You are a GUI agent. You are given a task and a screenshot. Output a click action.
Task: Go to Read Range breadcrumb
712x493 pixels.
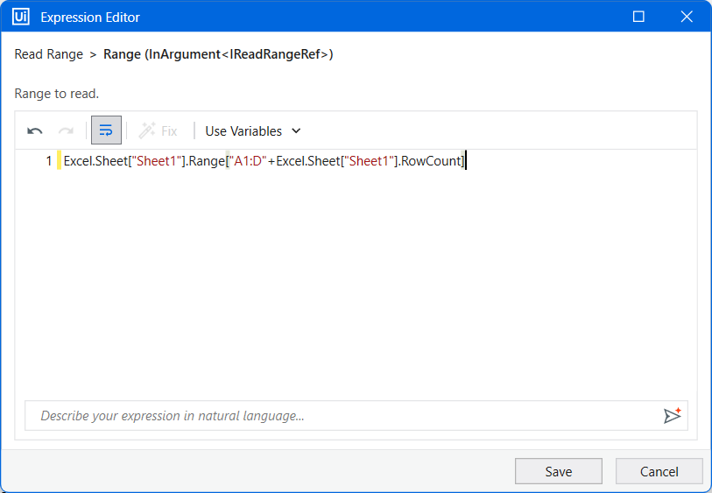pos(49,54)
